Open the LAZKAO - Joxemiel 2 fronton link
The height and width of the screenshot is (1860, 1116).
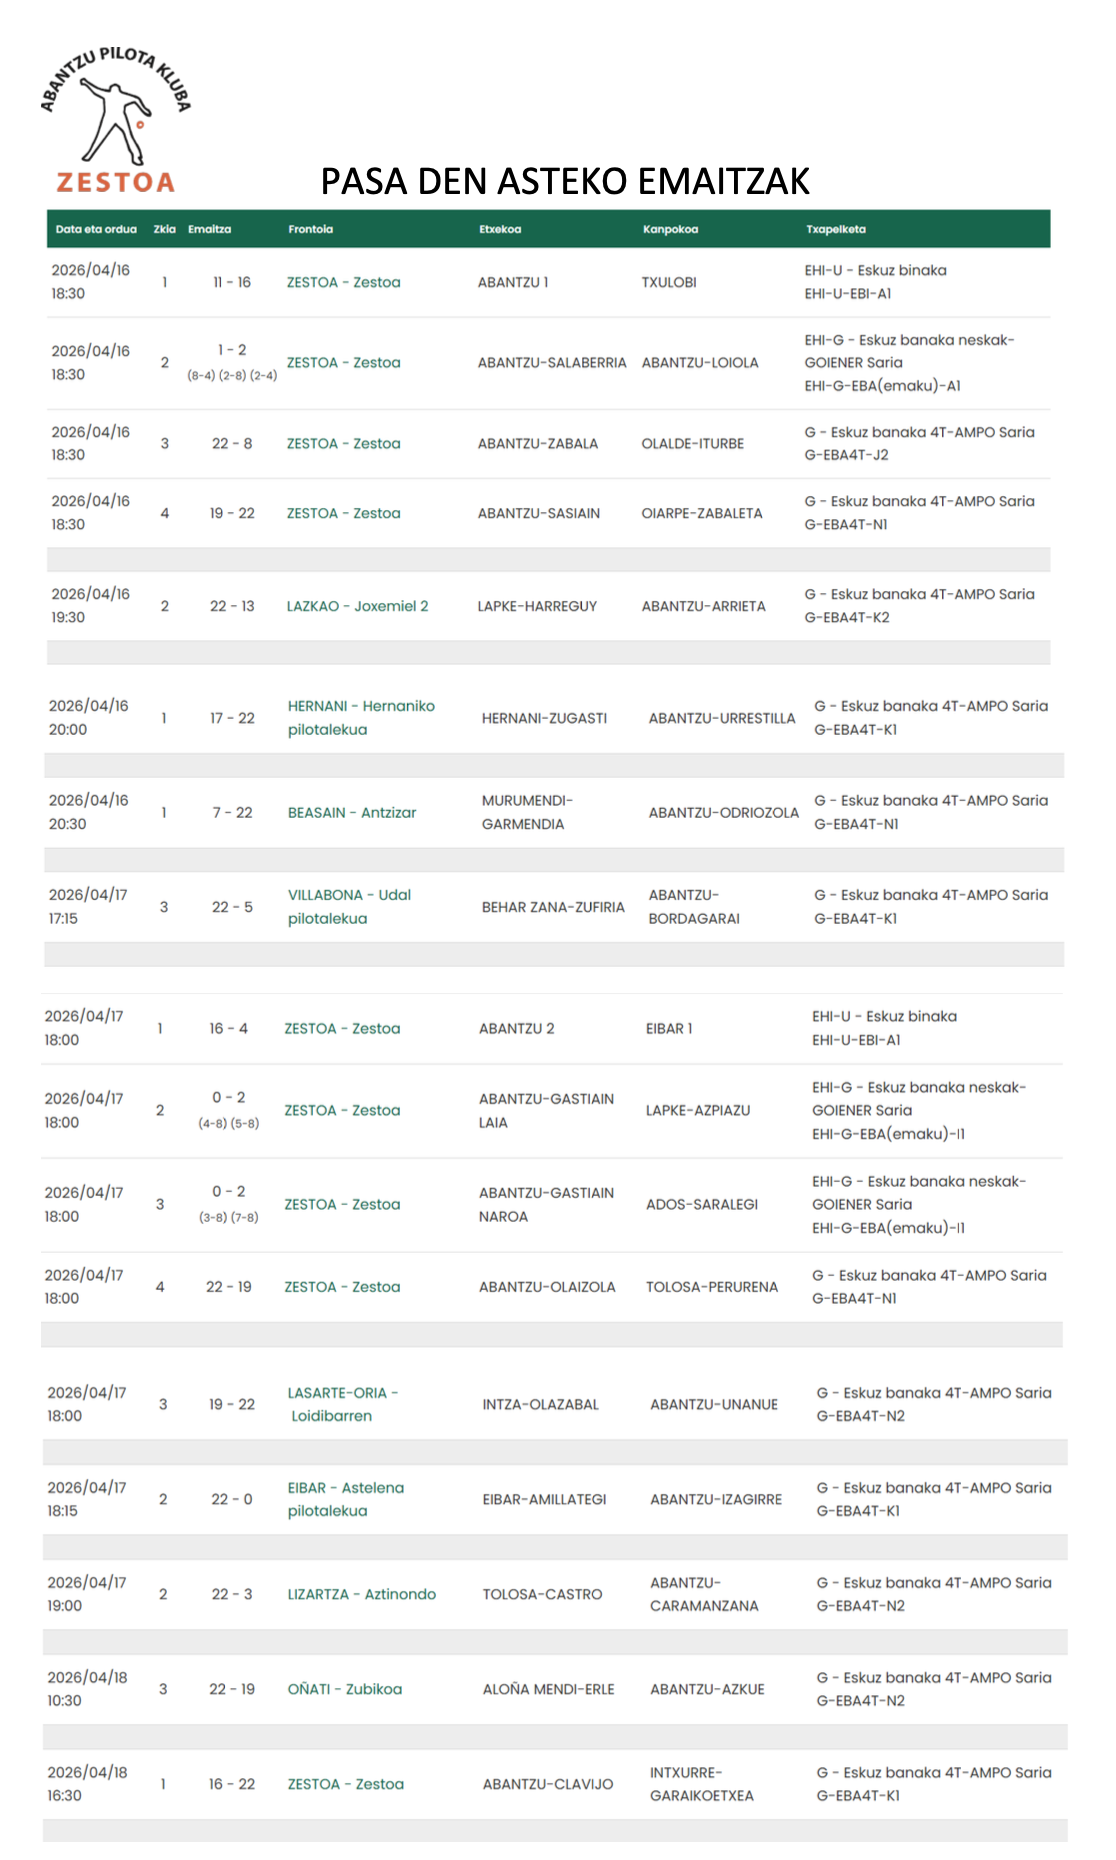click(x=357, y=606)
